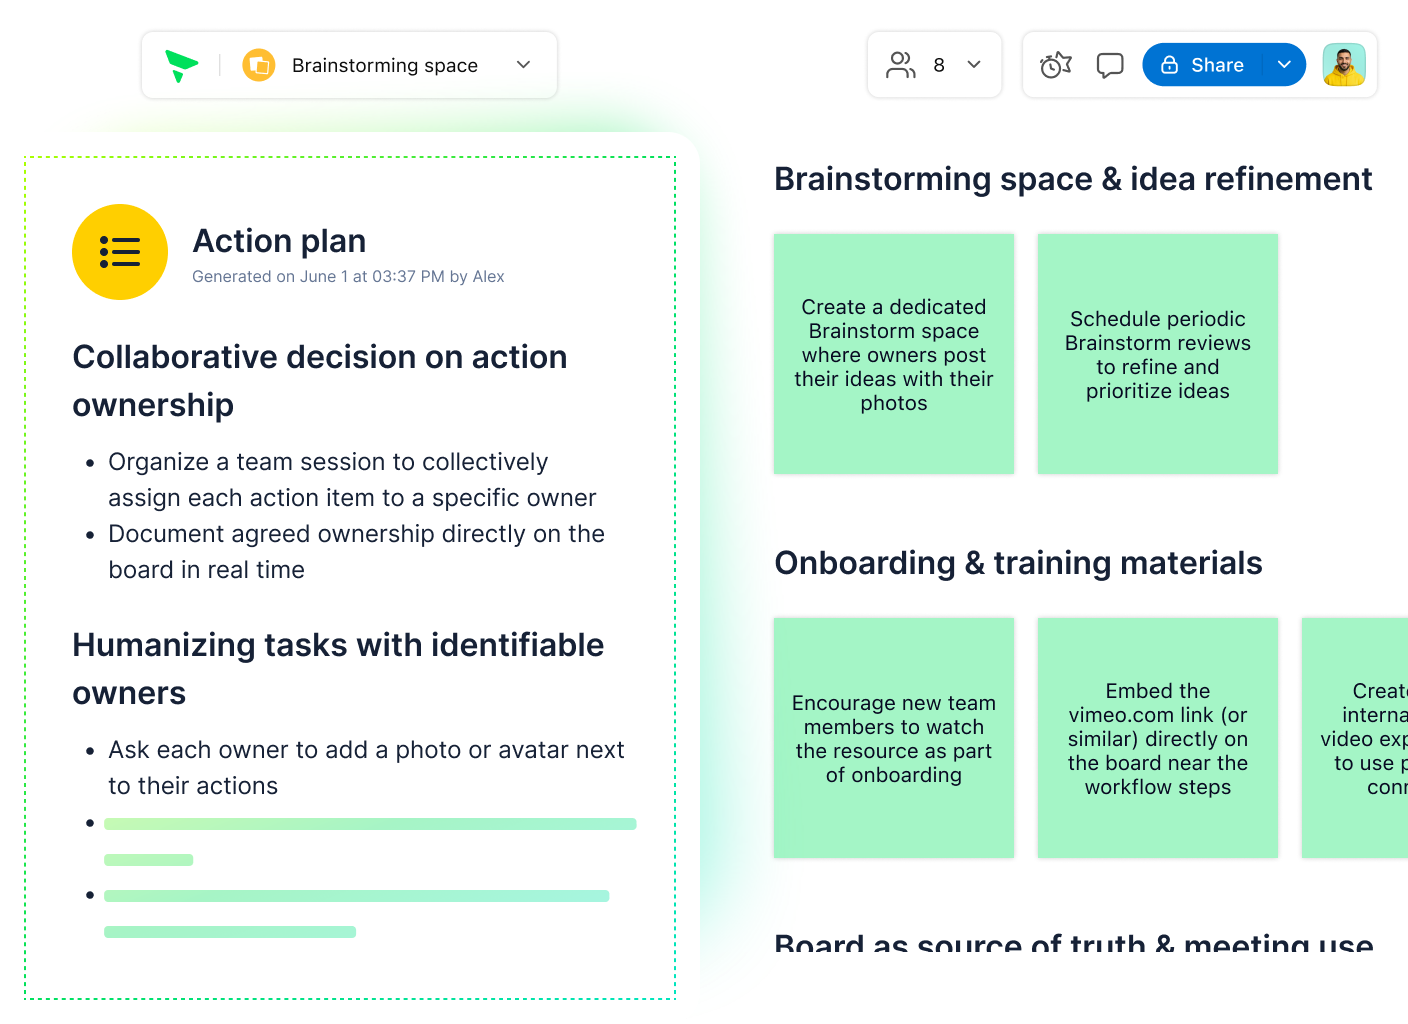The width and height of the screenshot is (1408, 1024).
Task: Open the Share options dropdown arrow
Action: tap(1284, 65)
